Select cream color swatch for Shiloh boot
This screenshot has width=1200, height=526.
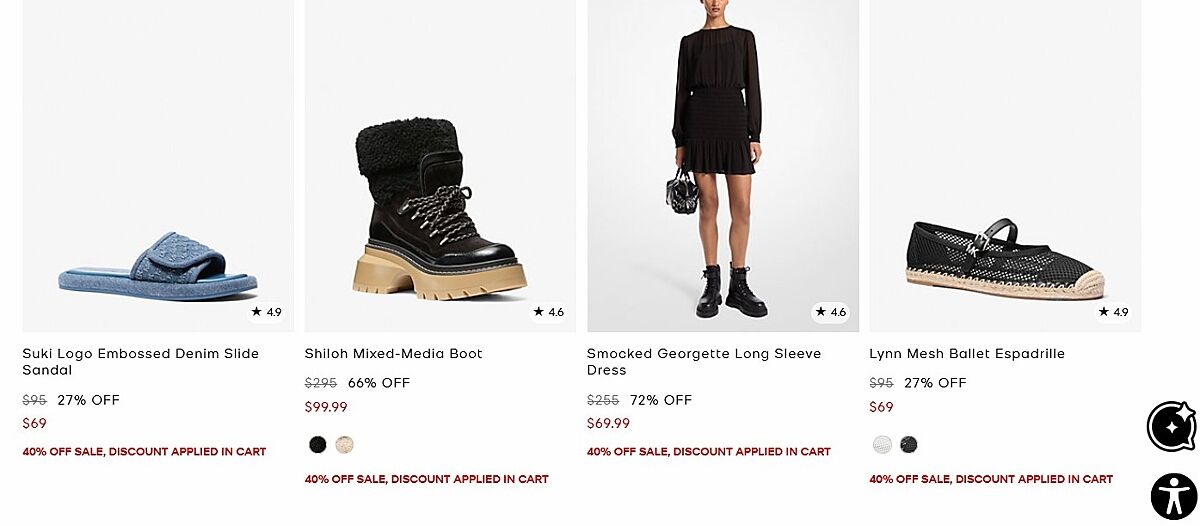345,445
